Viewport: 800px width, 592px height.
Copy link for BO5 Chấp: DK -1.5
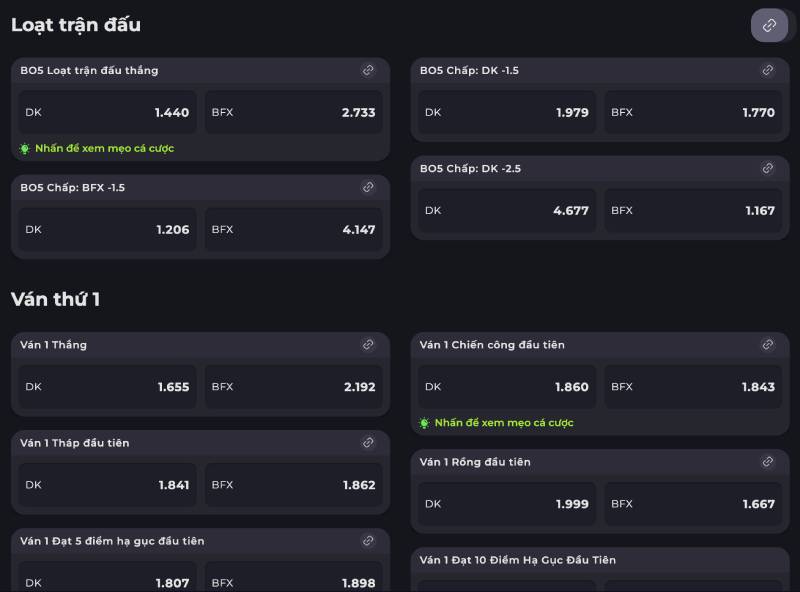pyautogui.click(x=767, y=70)
